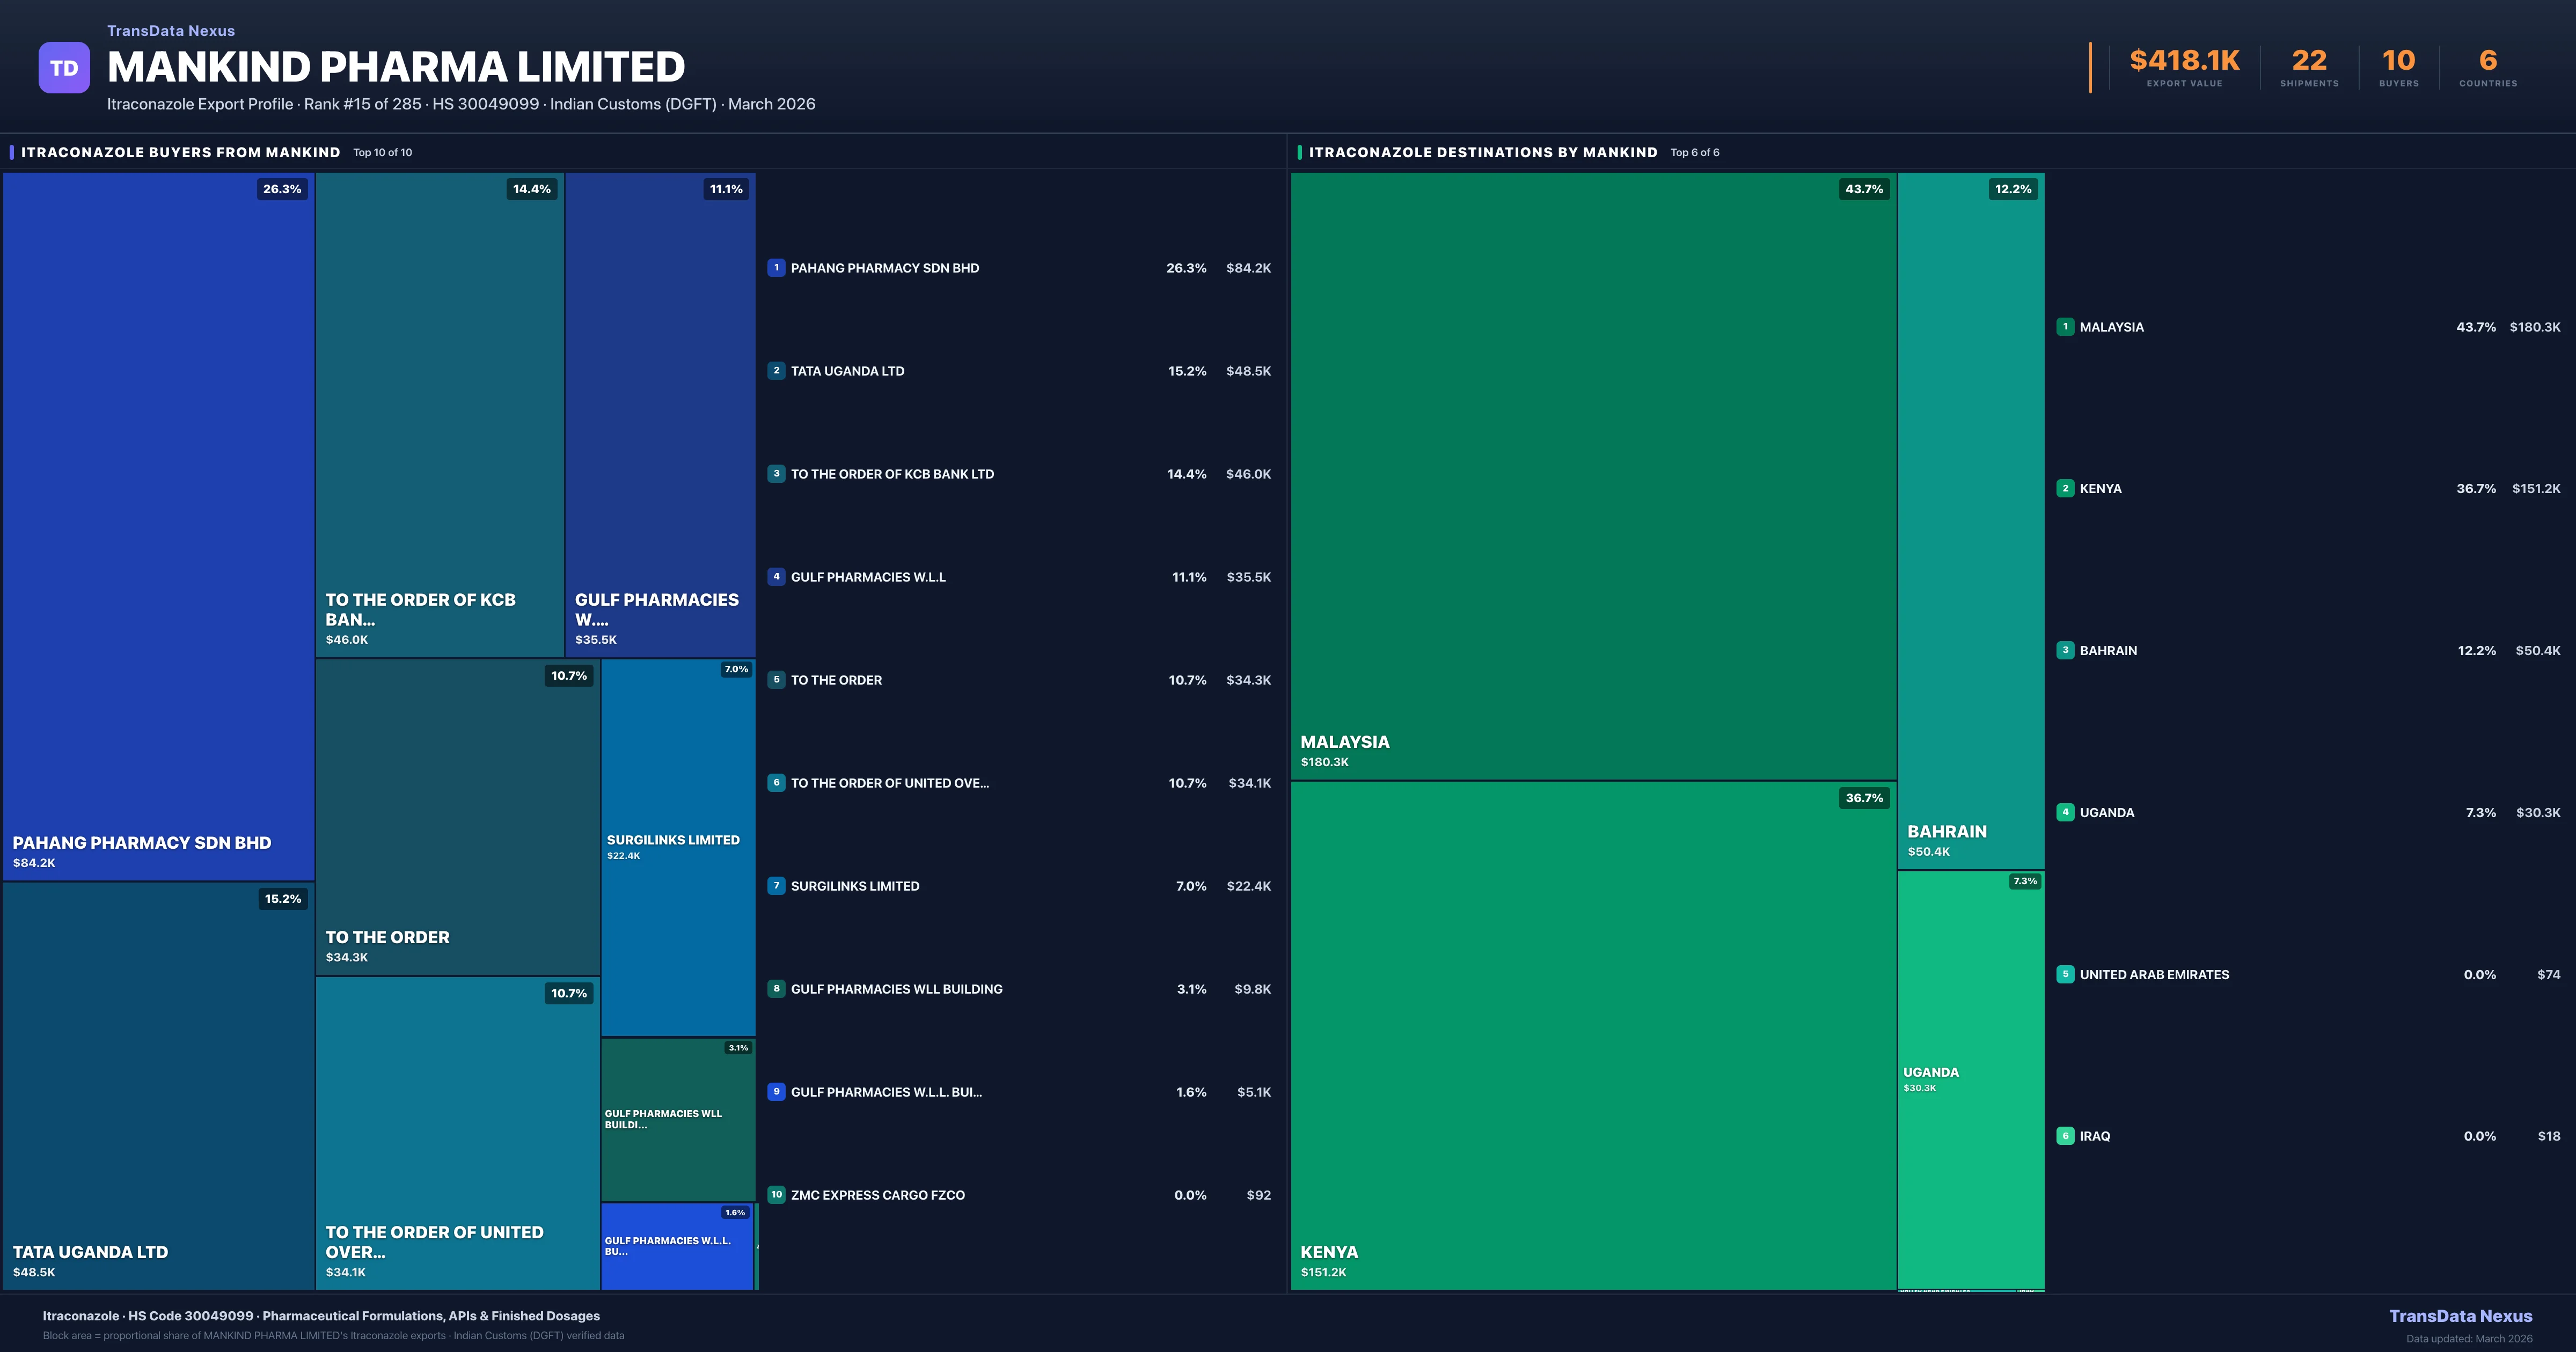Click rank badge 1 beside Malaysia

coord(2065,326)
